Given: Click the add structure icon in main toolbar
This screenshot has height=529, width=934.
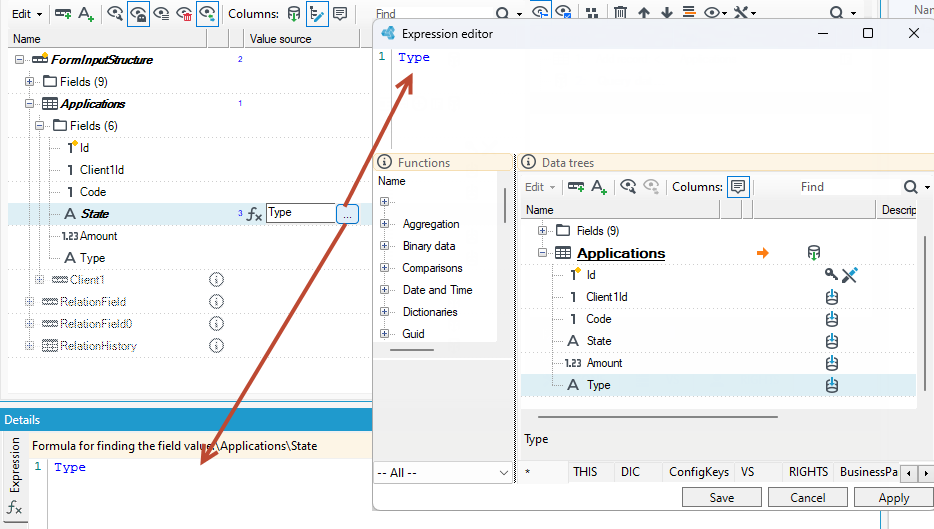Looking at the screenshot, I should click(x=63, y=14).
